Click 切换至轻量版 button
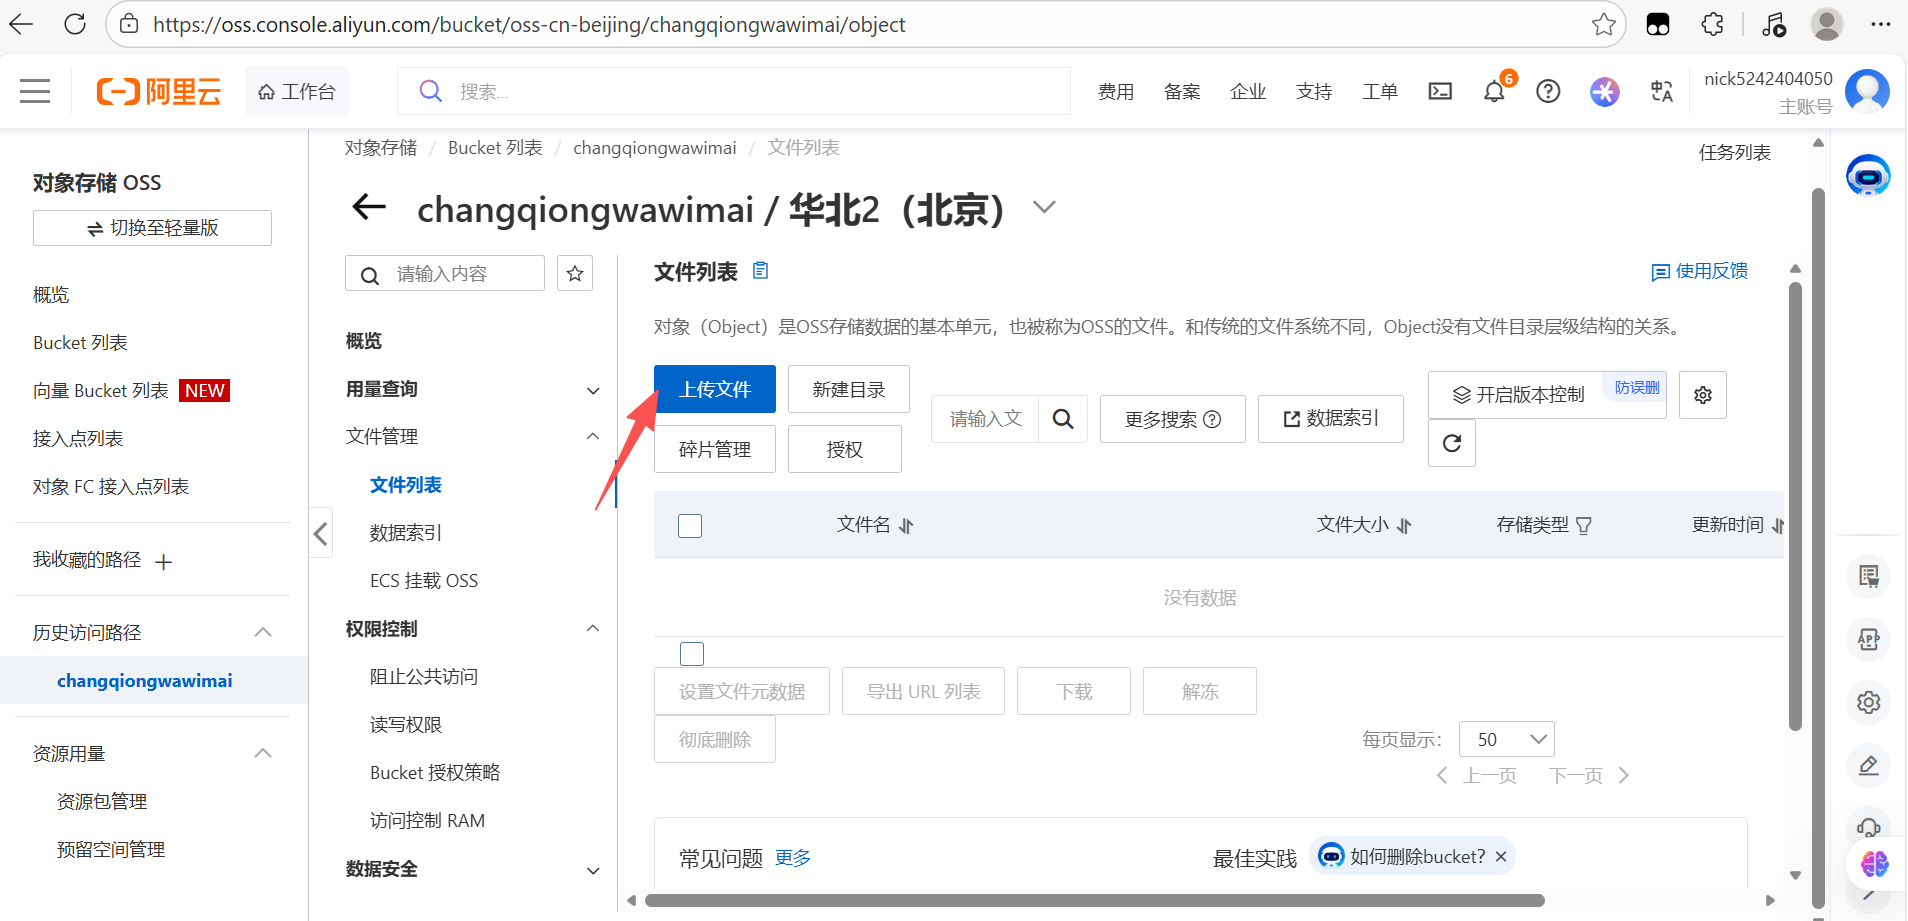The width and height of the screenshot is (1908, 921). pyautogui.click(x=152, y=228)
